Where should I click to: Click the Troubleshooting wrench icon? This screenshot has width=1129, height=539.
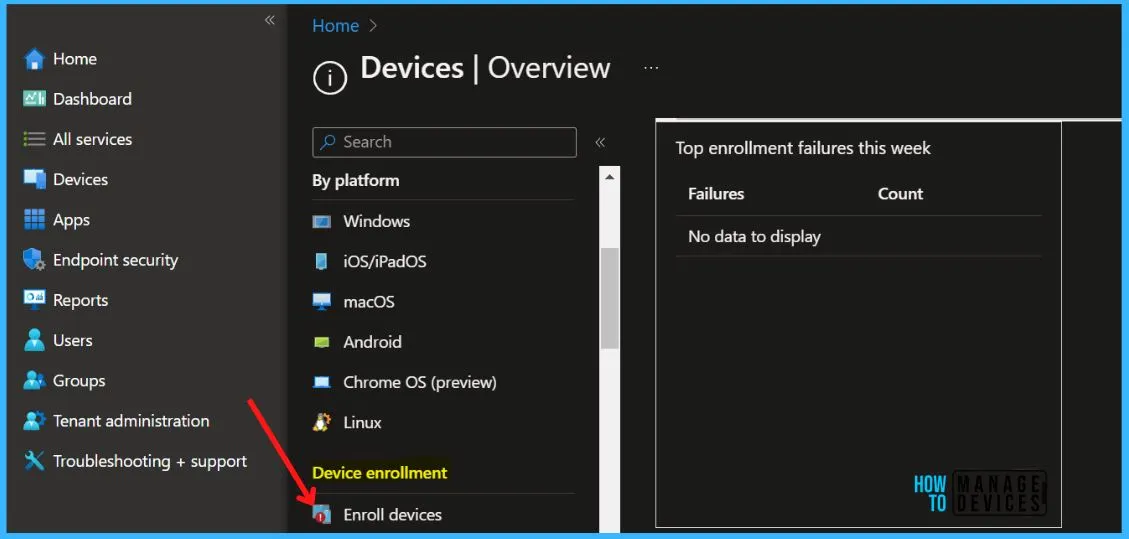pos(34,461)
